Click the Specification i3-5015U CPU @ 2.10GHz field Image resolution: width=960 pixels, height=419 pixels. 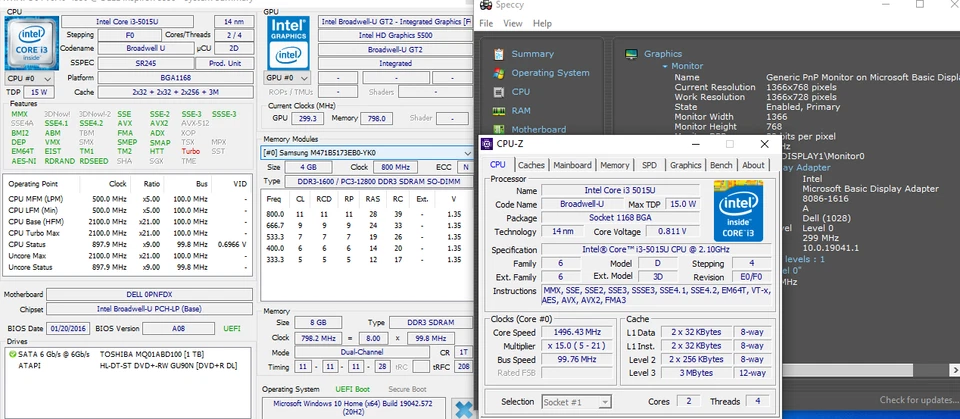point(656,250)
